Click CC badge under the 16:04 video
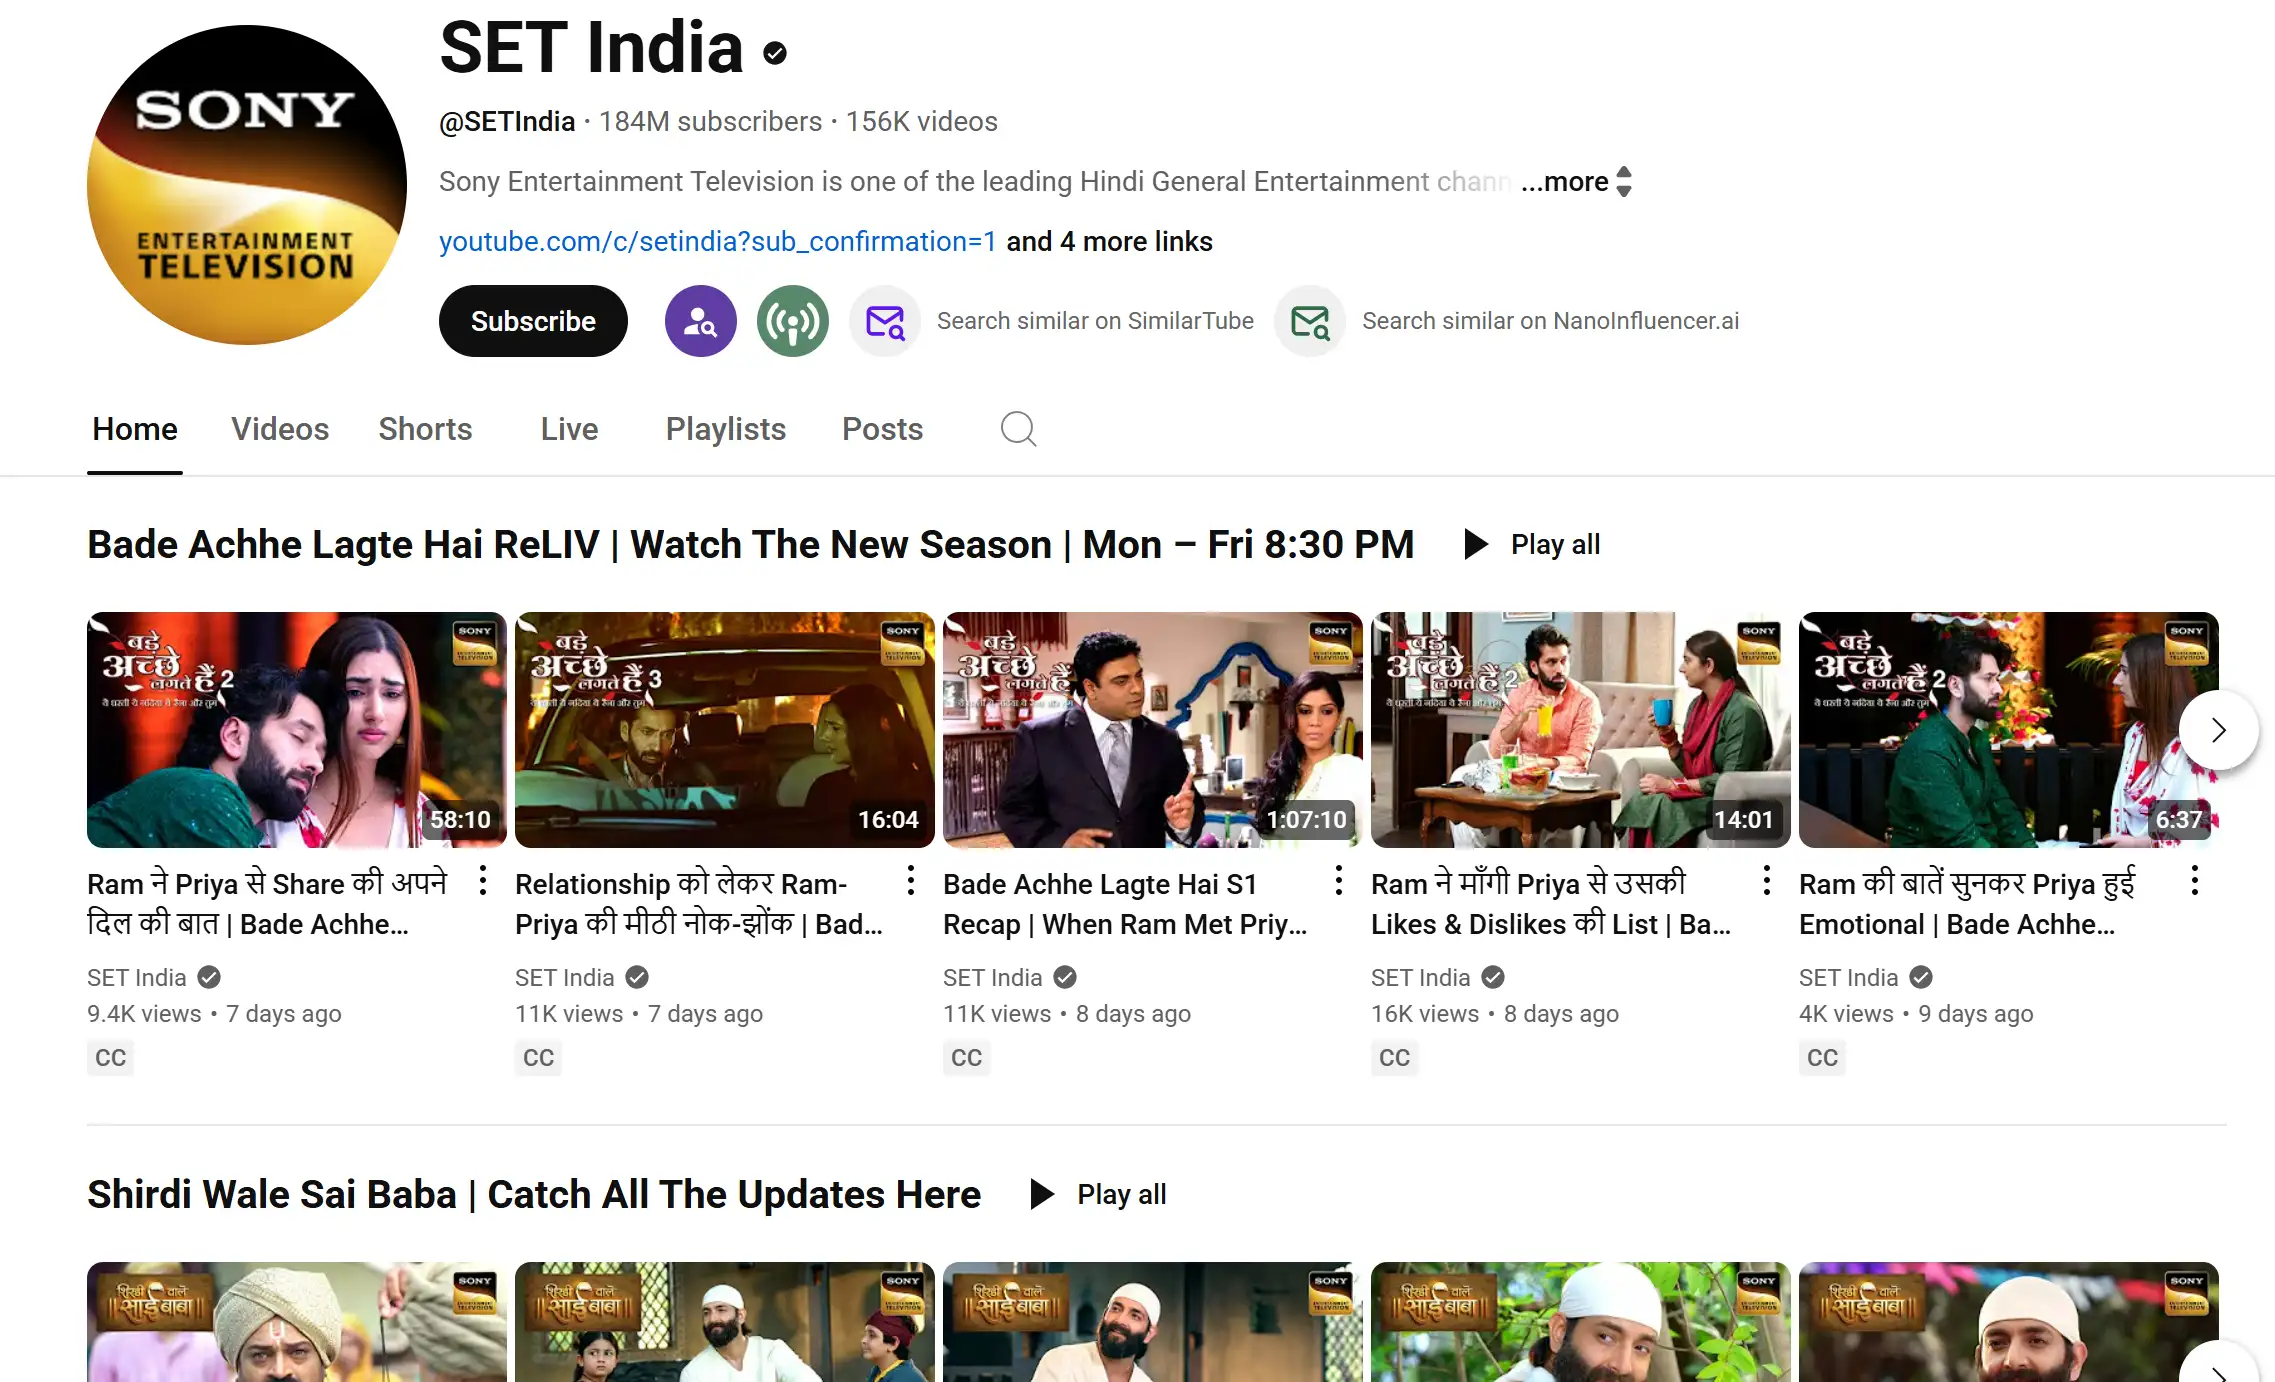 point(538,1058)
